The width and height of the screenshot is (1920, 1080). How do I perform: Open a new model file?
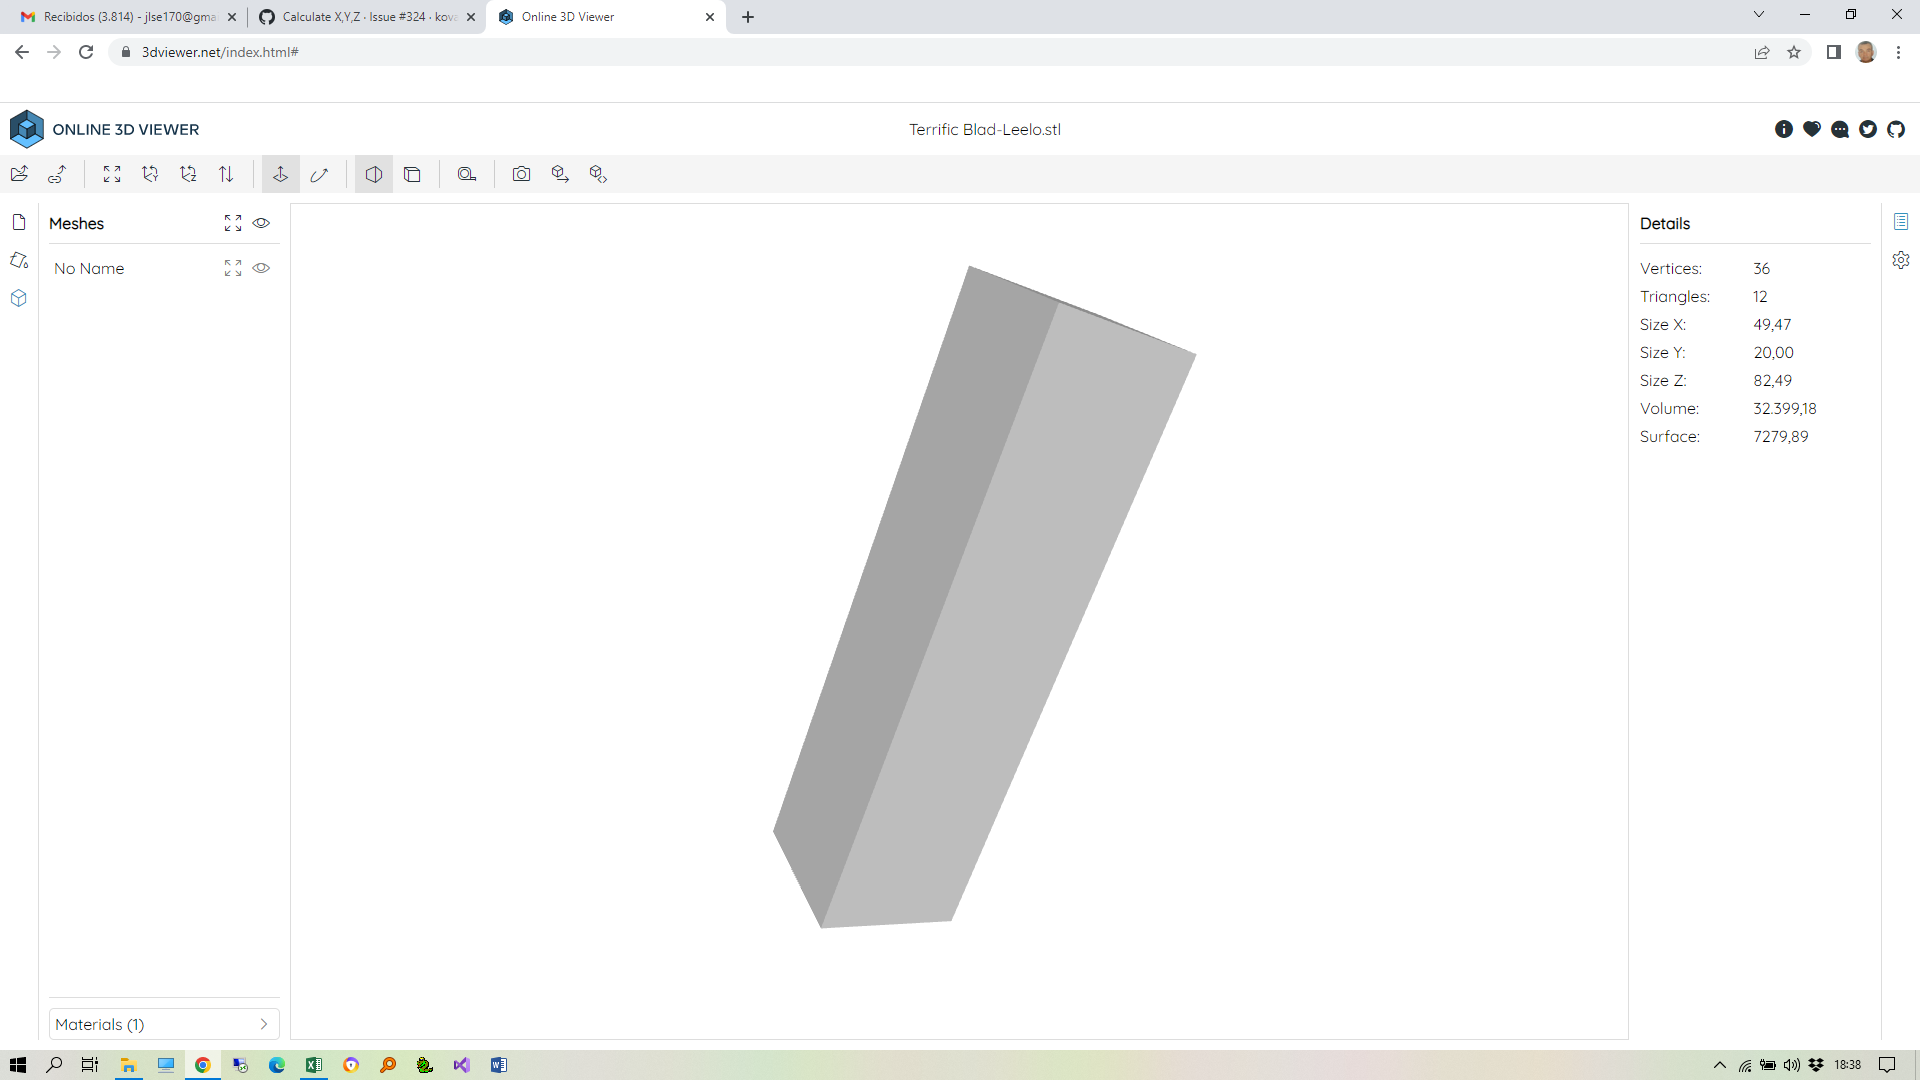19,173
